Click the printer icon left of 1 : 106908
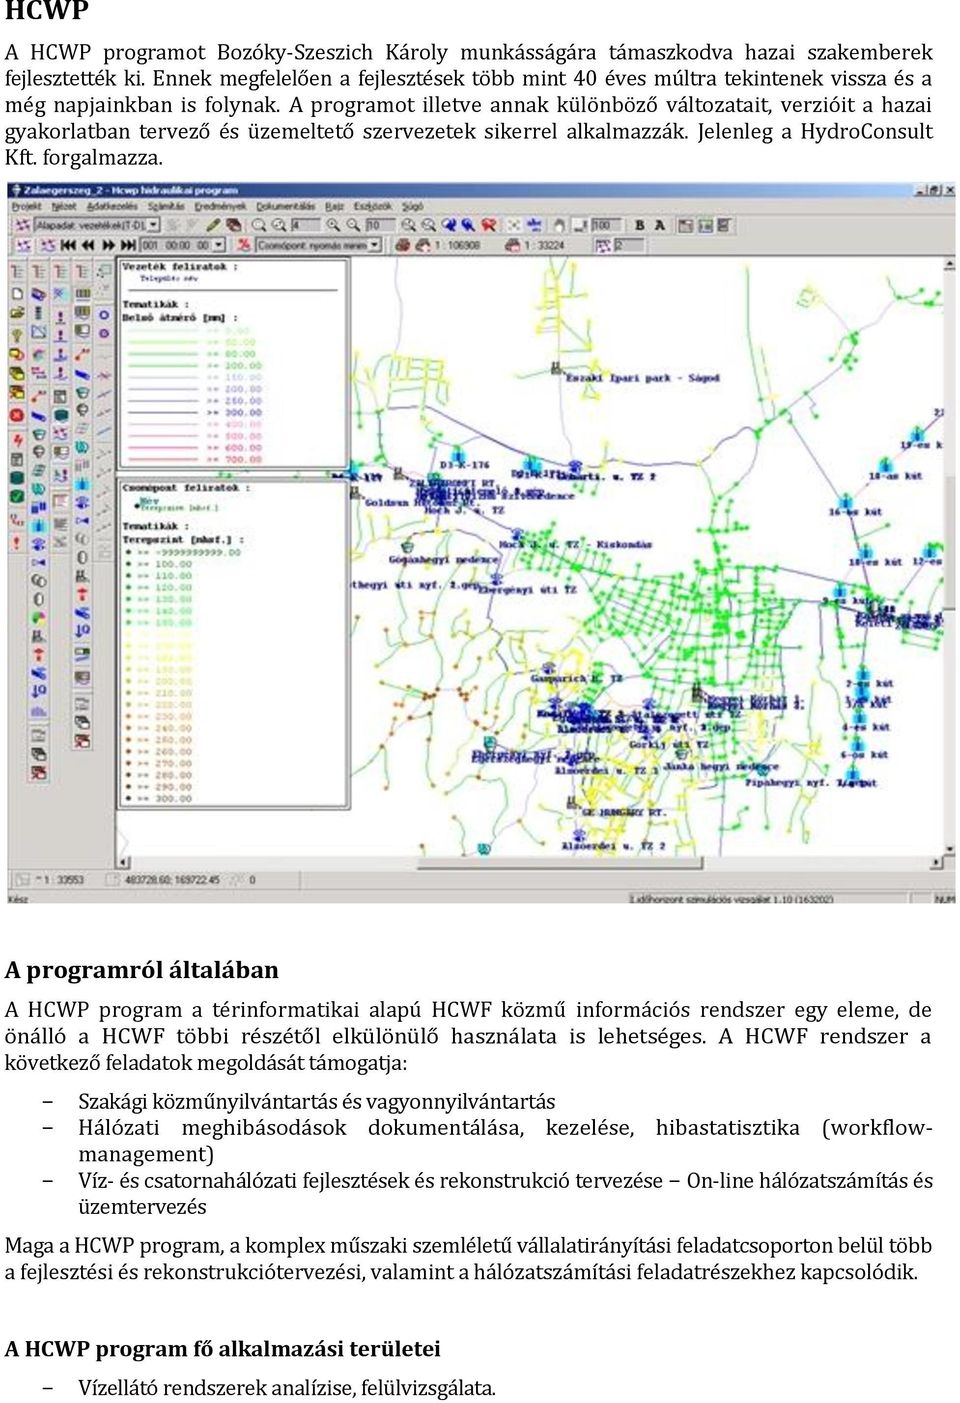Image resolution: width=960 pixels, height=1403 pixels. [403, 245]
